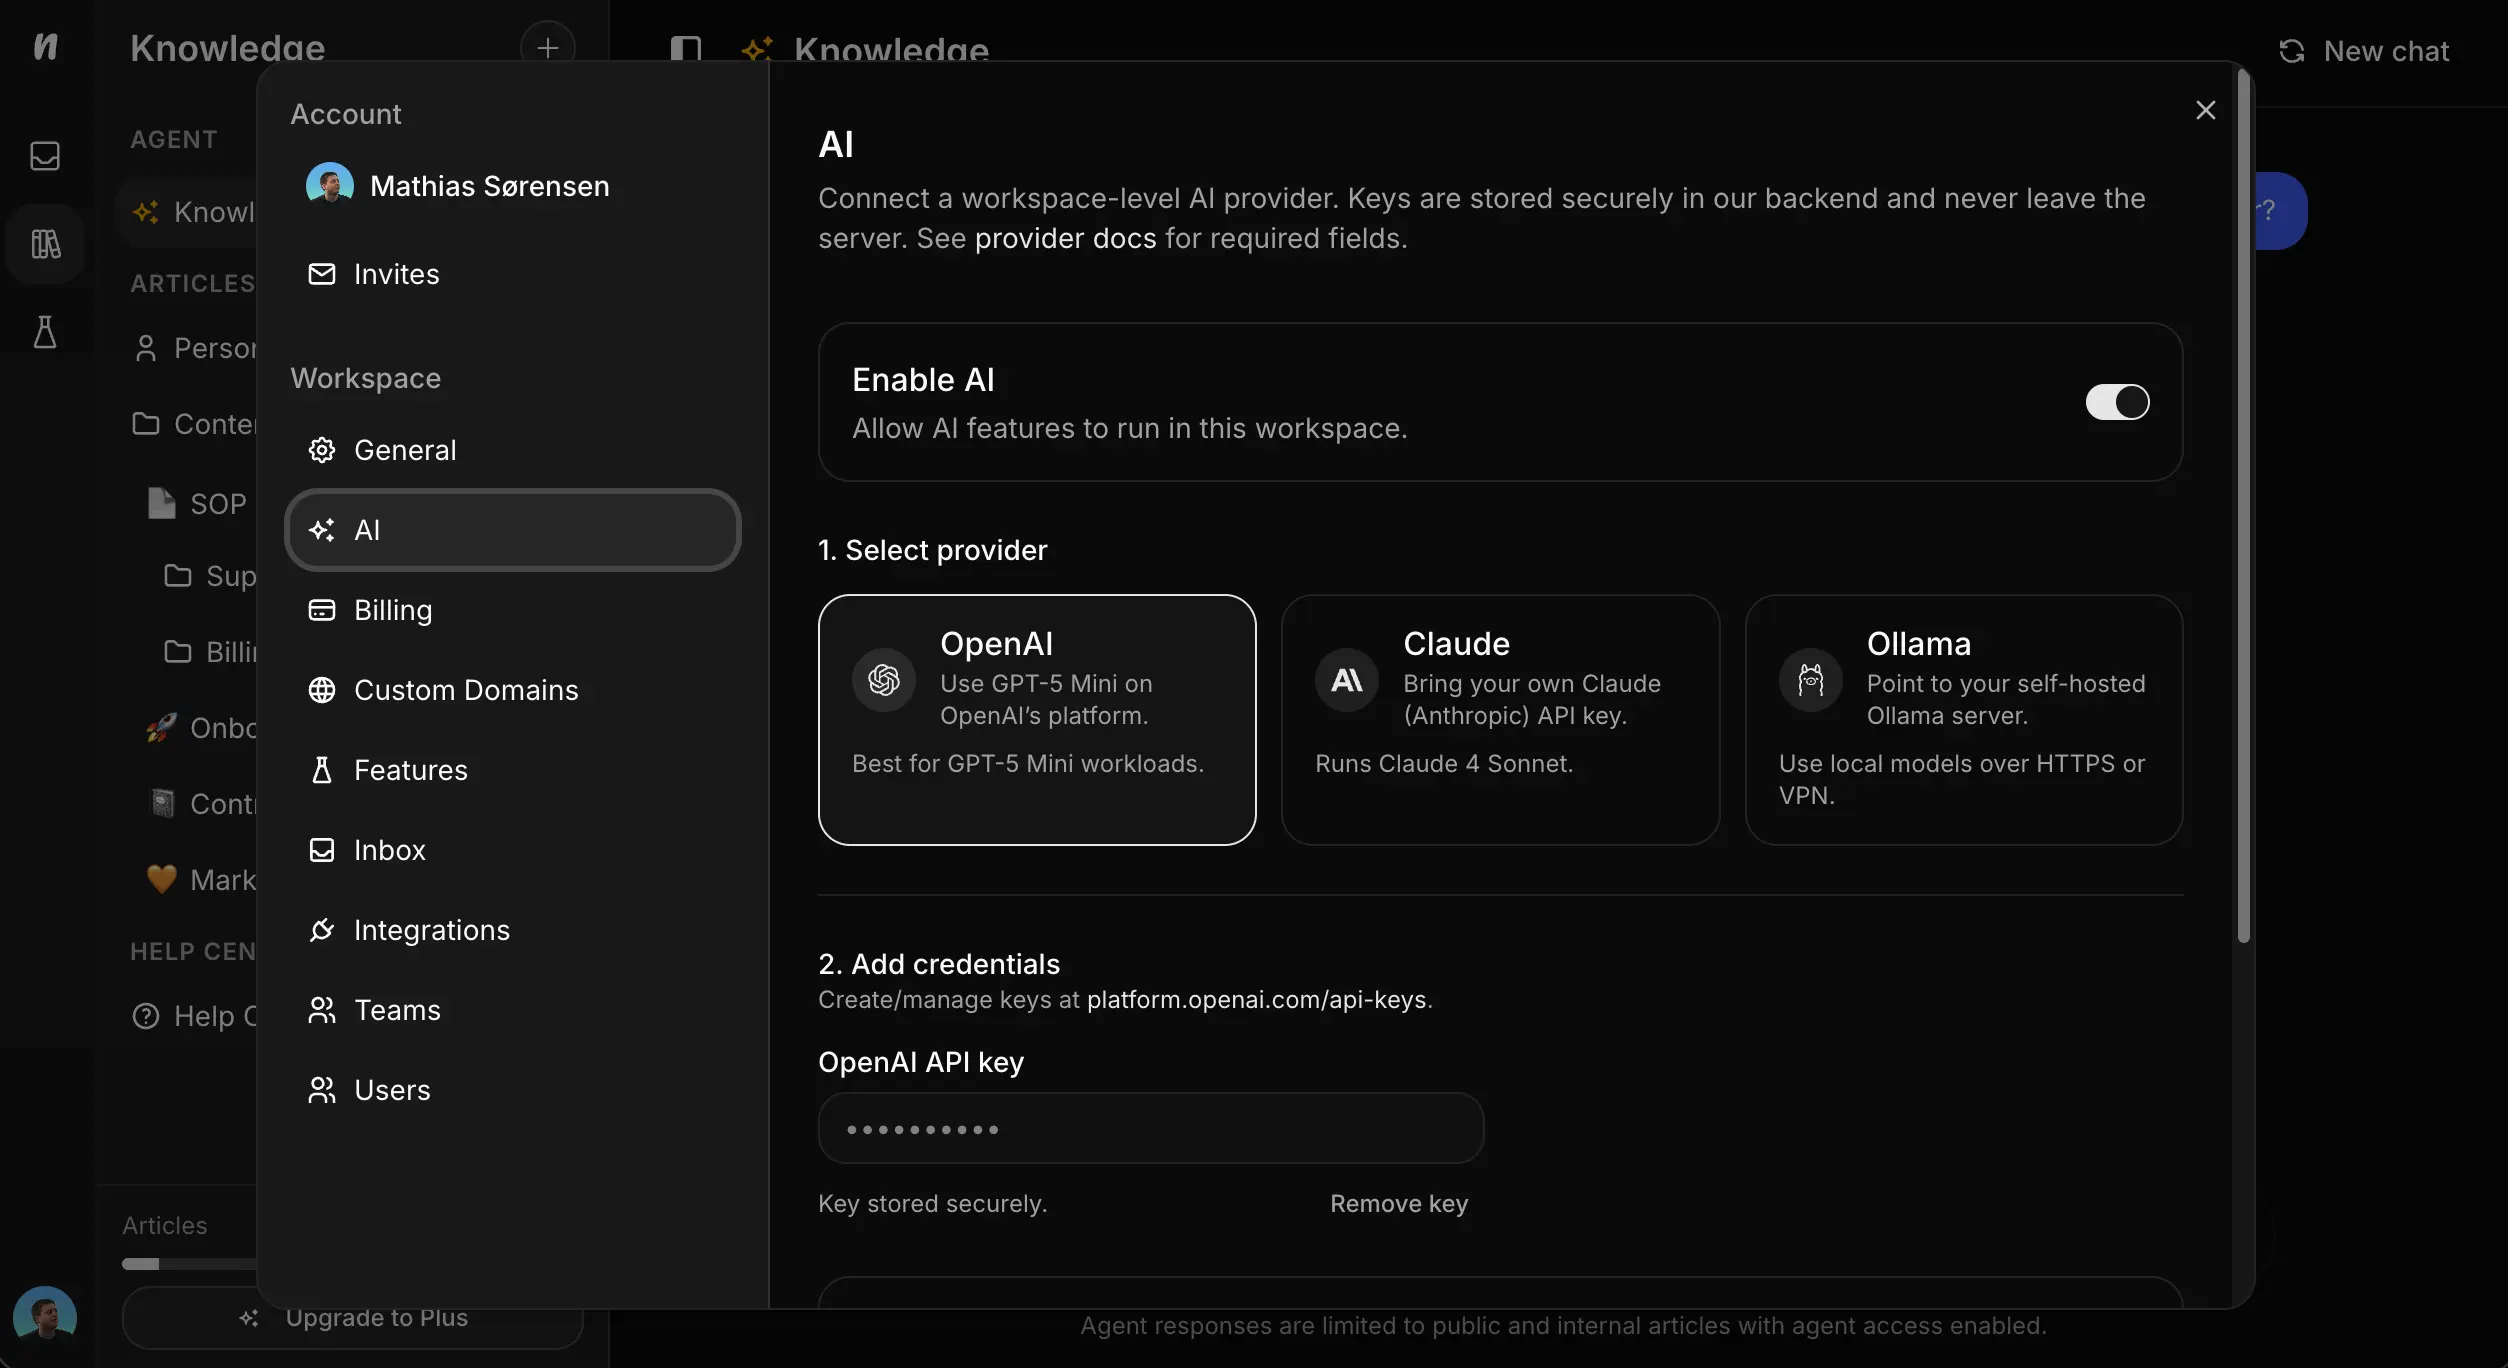Open the flask experiments icon in left rail
Screen dimensions: 2508x1368
[45, 332]
